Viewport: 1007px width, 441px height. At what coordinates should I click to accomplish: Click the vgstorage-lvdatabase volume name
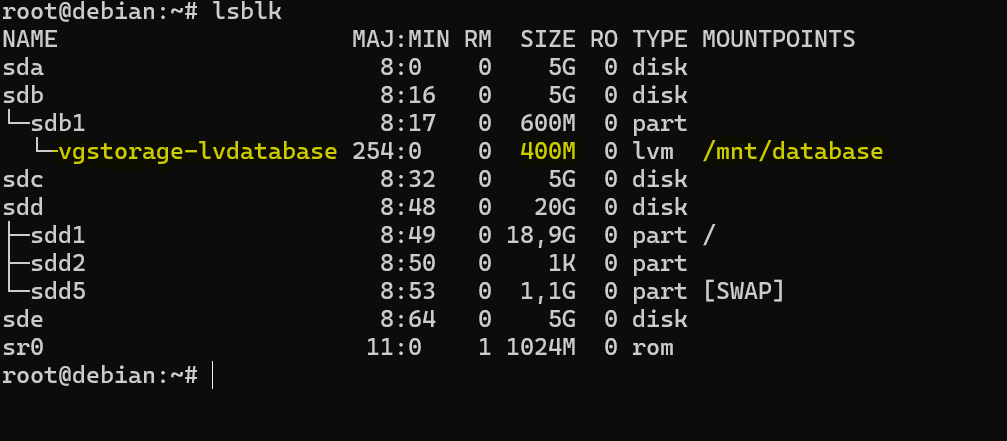[198, 152]
